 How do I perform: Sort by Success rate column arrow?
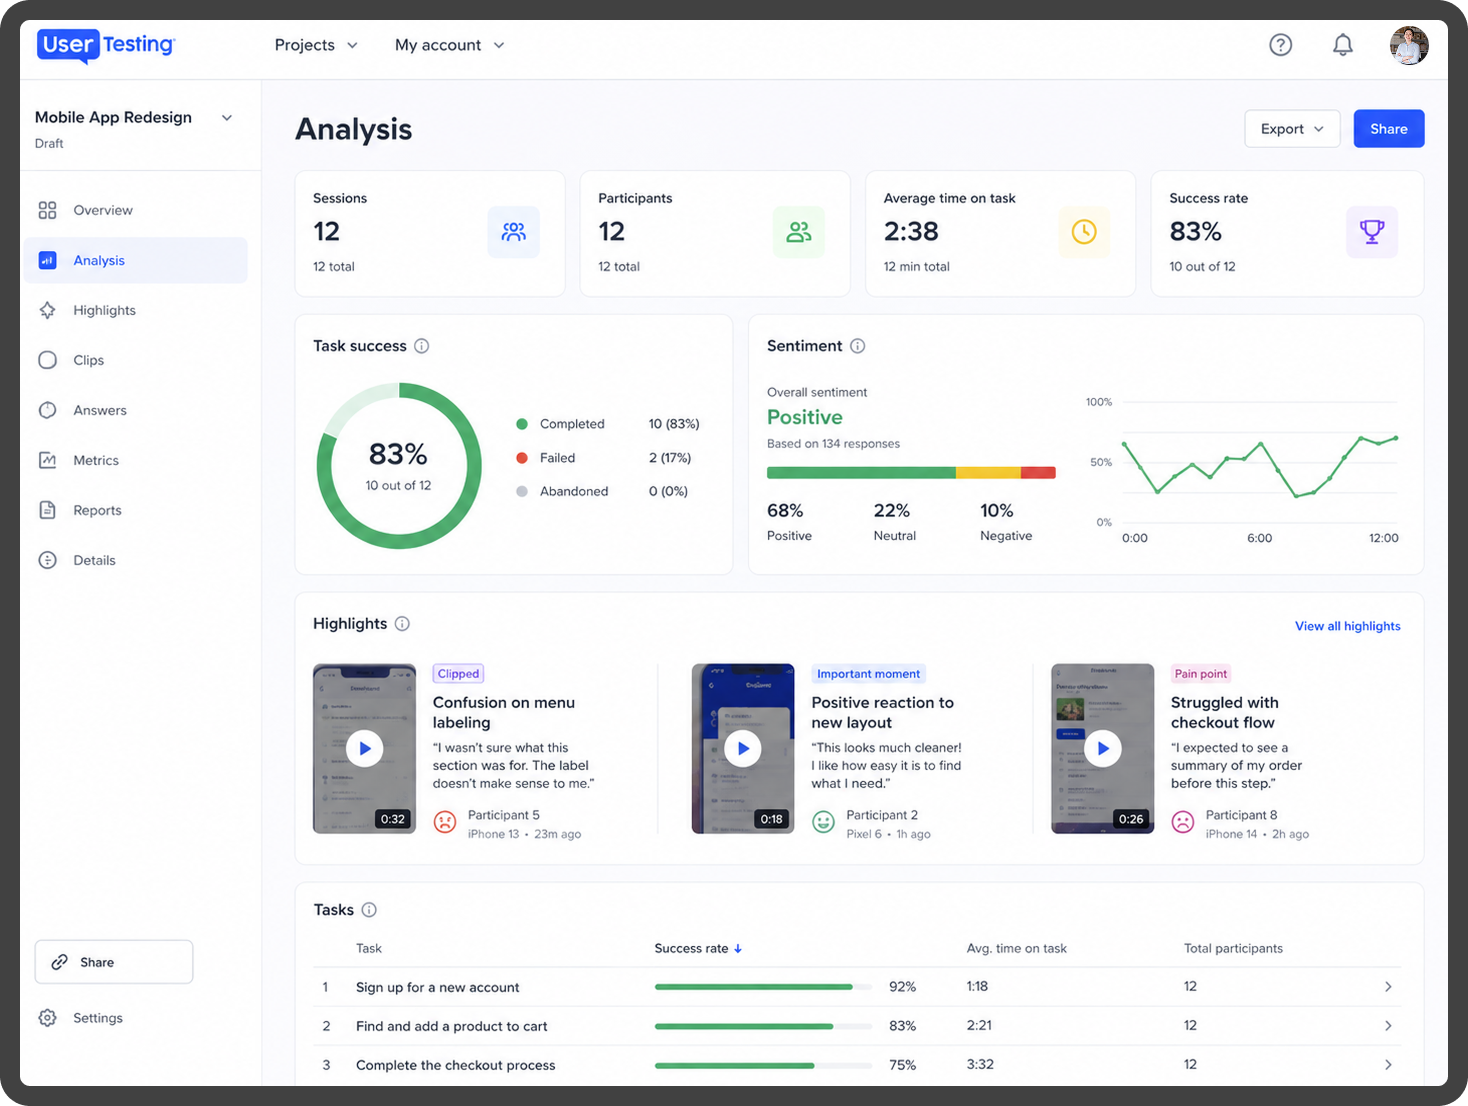coord(738,949)
